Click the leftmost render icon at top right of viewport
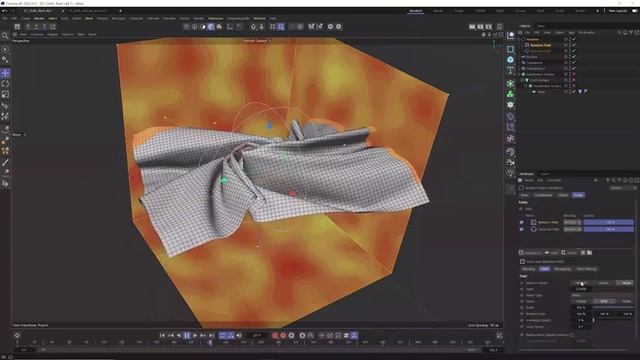The height and width of the screenshot is (360, 640). pos(472,27)
